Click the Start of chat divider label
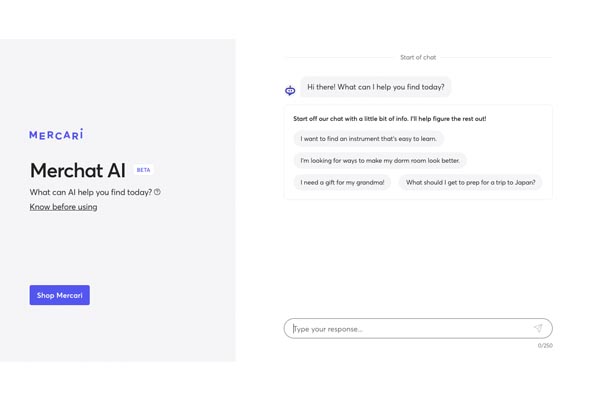Viewport: 600px width, 400px height. pos(418,57)
